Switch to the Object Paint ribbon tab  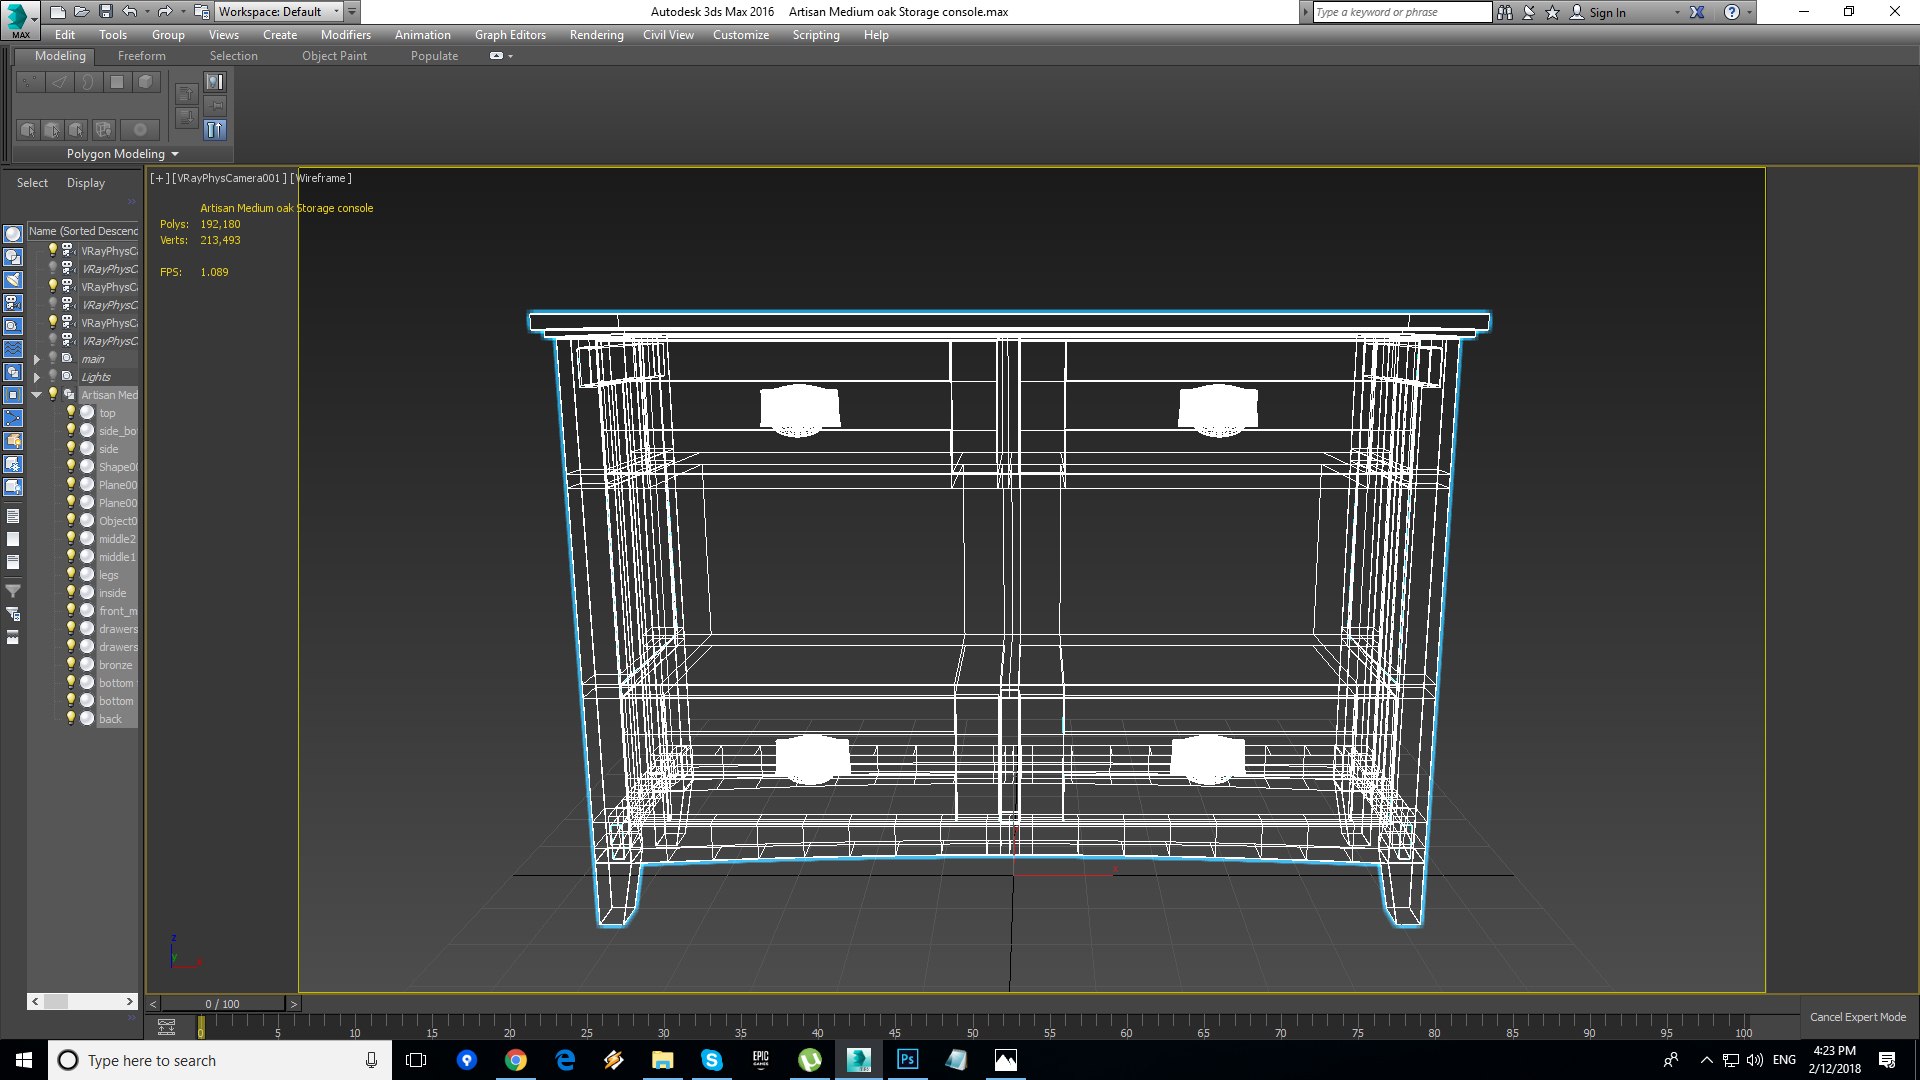[334, 56]
